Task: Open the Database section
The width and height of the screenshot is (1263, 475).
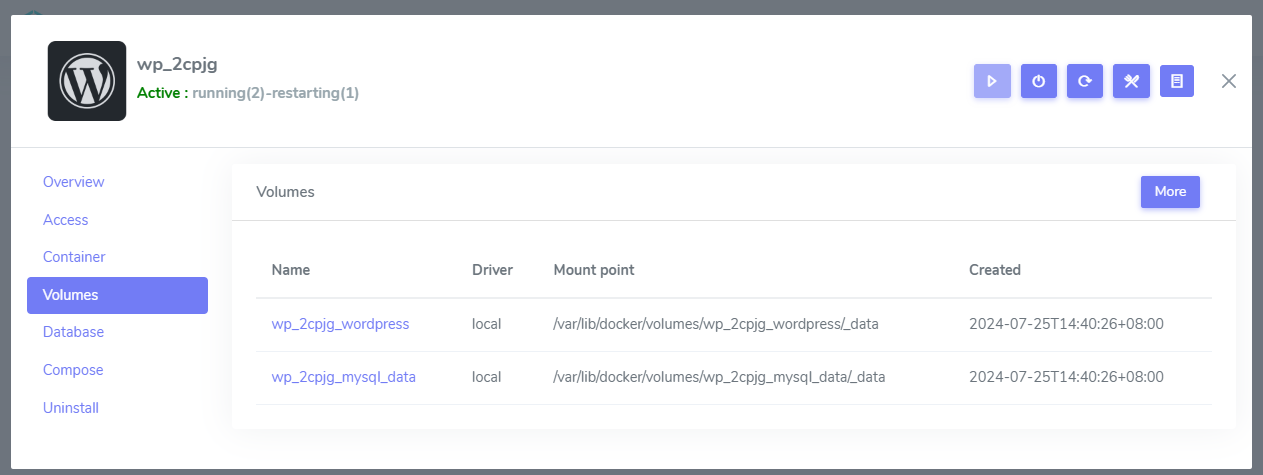Action: pyautogui.click(x=73, y=332)
